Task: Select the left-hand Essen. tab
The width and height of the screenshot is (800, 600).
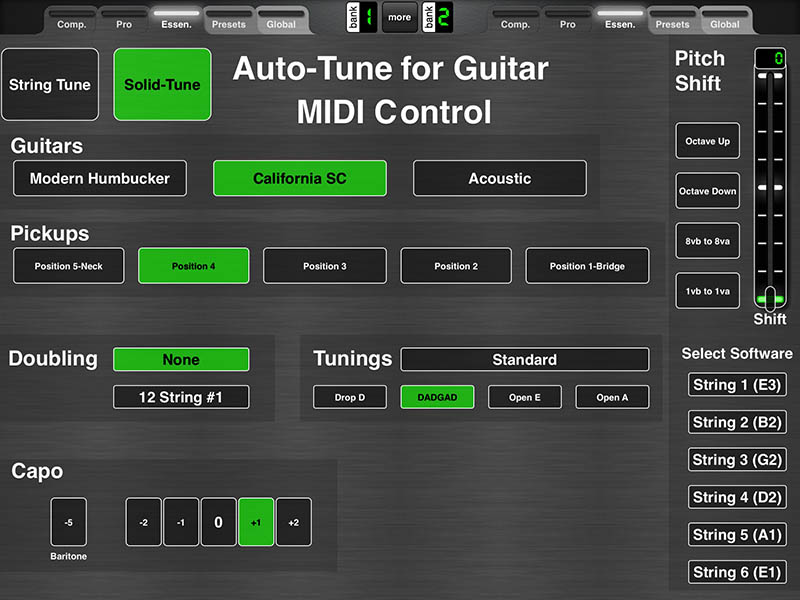Action: tap(177, 21)
